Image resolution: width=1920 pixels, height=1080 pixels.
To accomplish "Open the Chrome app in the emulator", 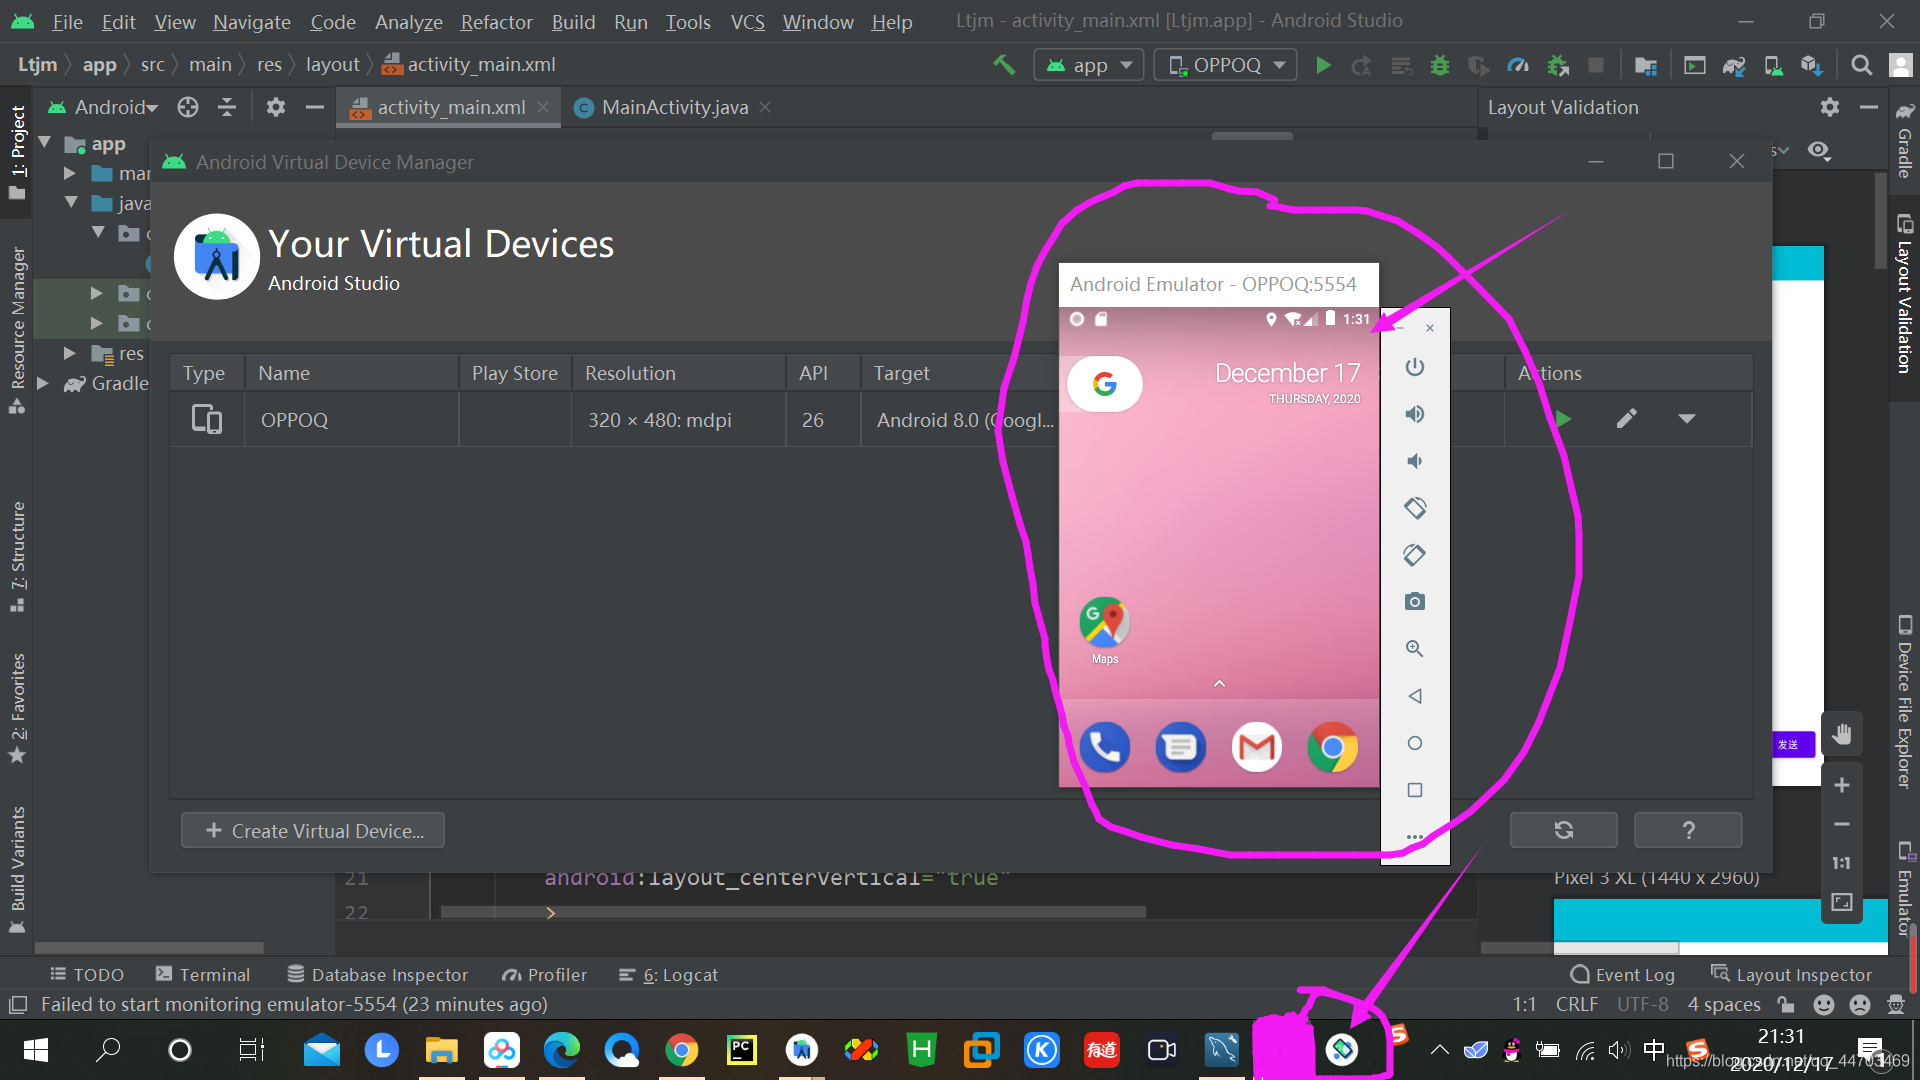I will point(1333,747).
